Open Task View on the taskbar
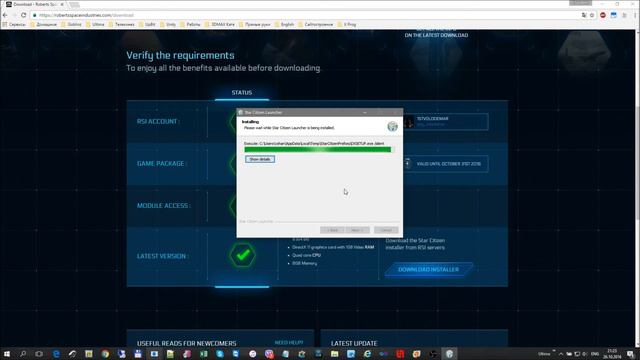This screenshot has width=640, height=360. [39, 354]
